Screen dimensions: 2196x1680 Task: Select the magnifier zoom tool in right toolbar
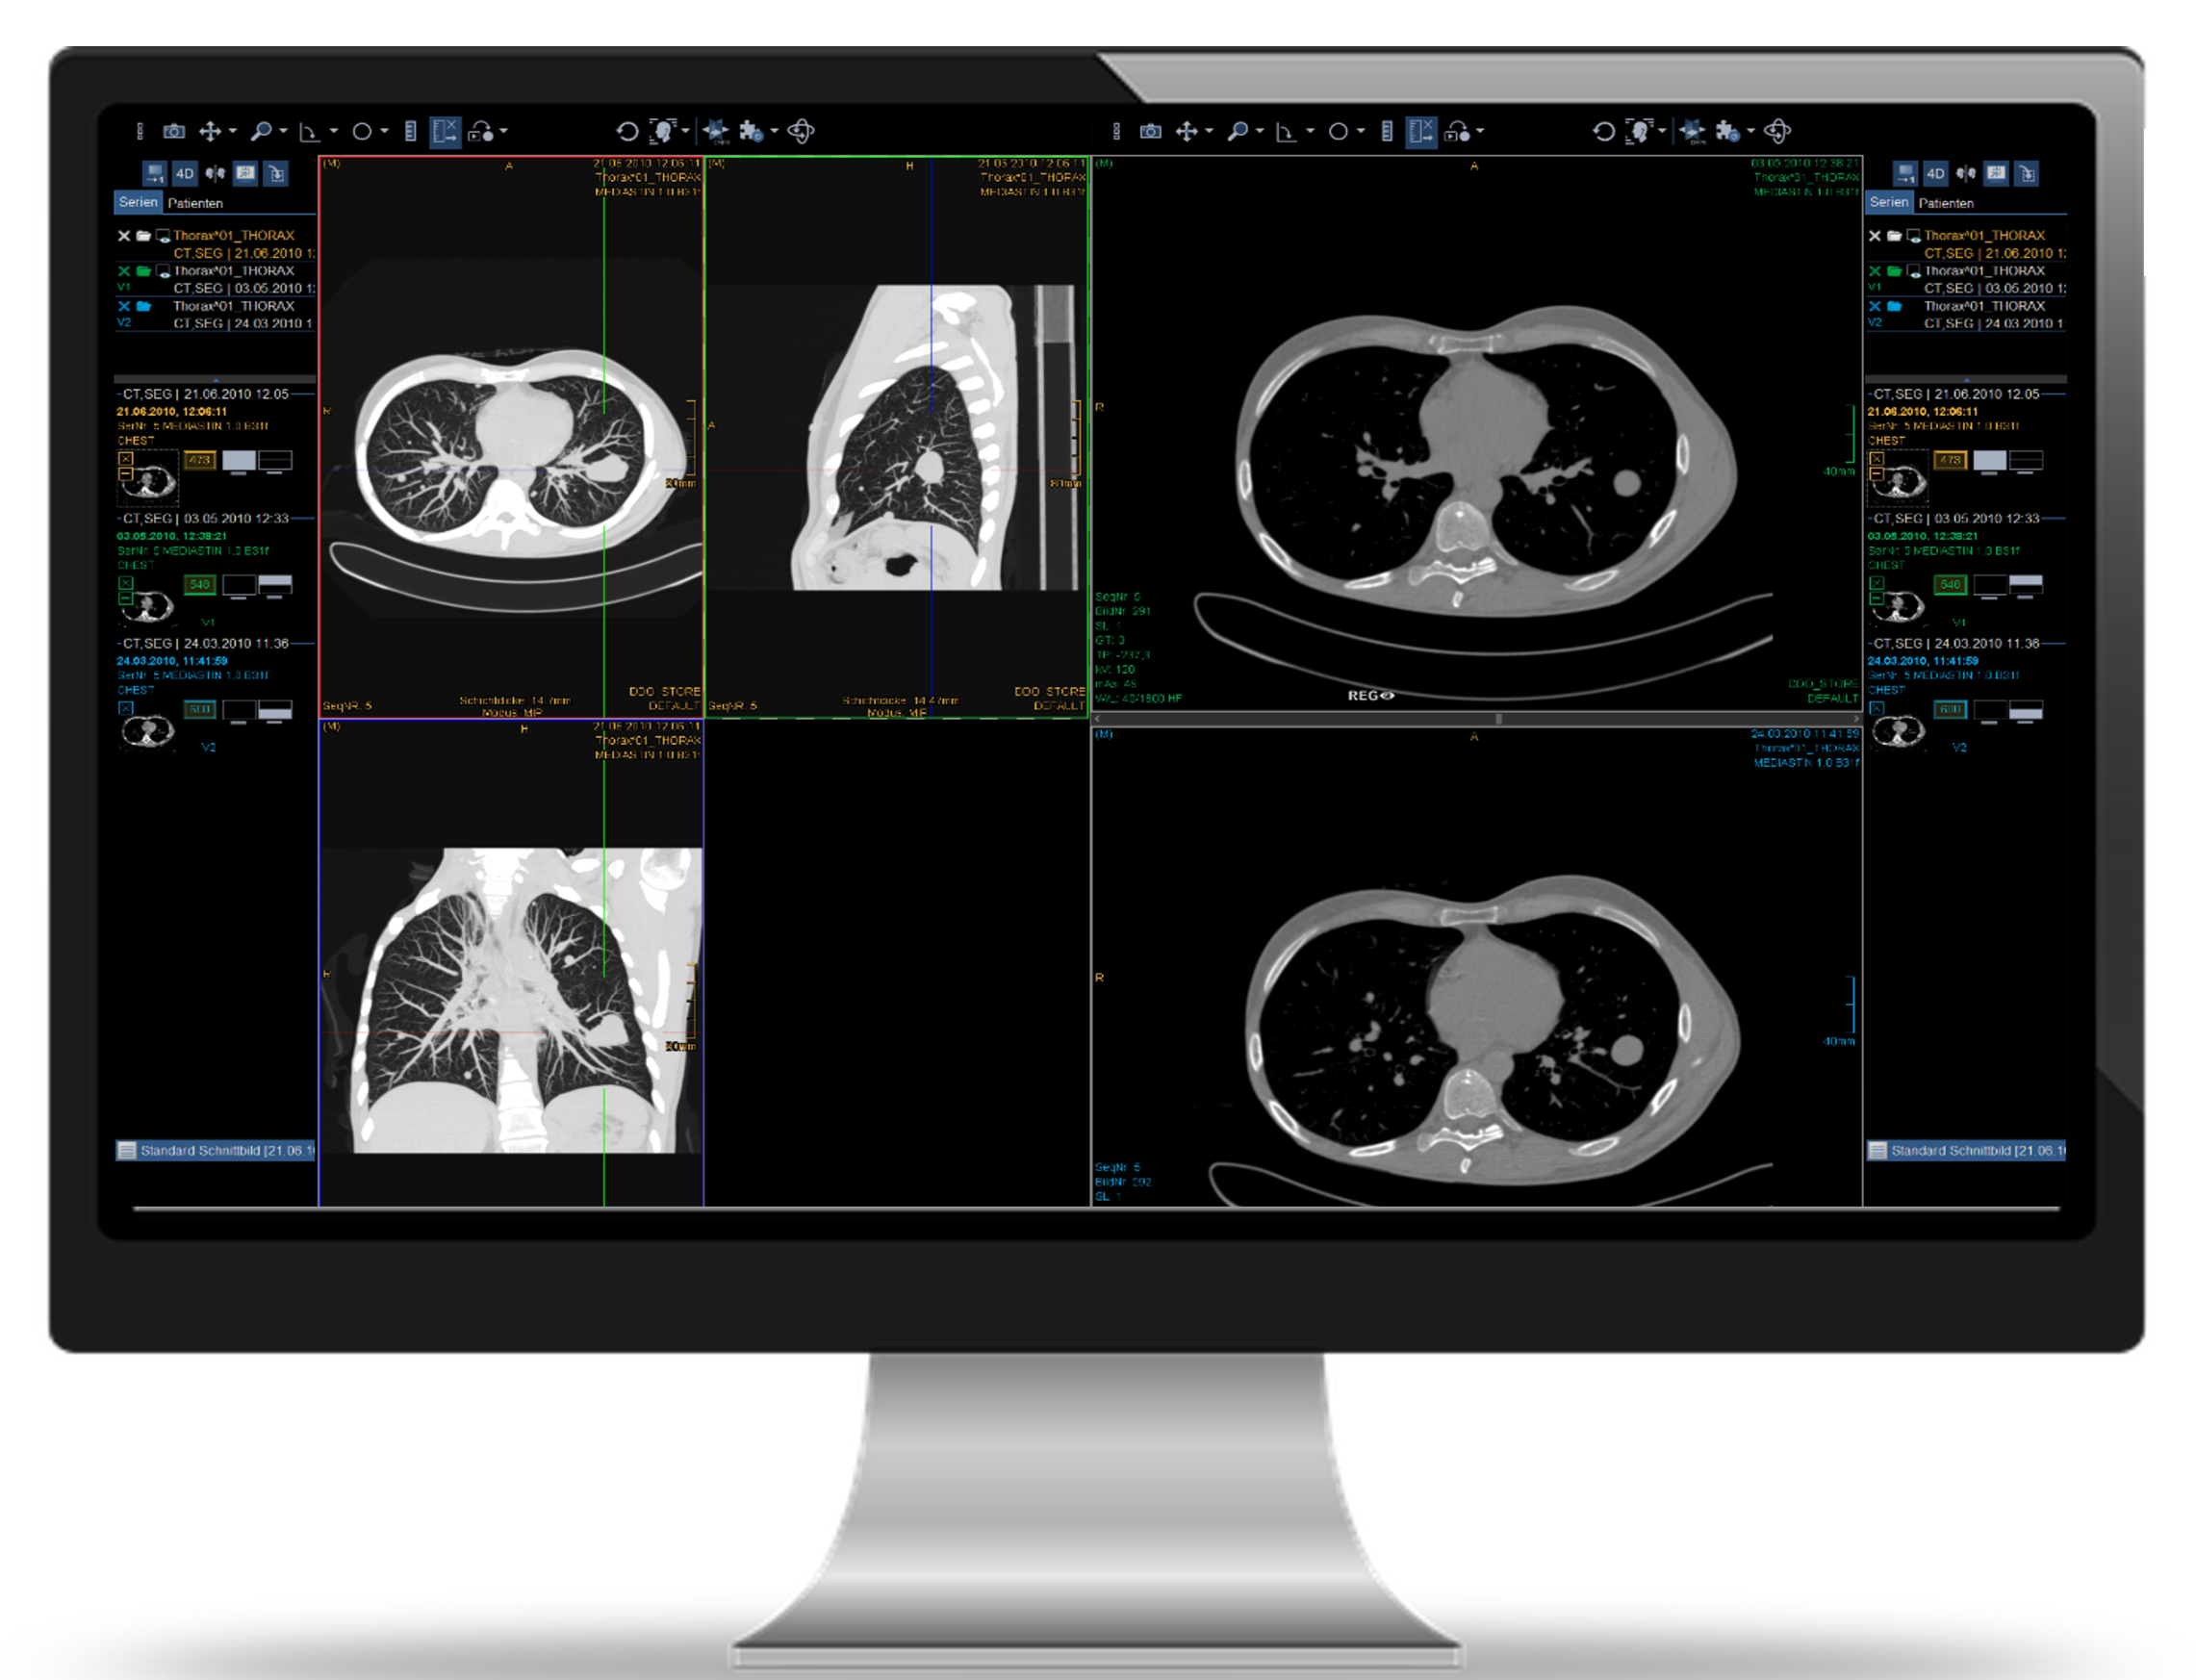pyautogui.click(x=1237, y=131)
